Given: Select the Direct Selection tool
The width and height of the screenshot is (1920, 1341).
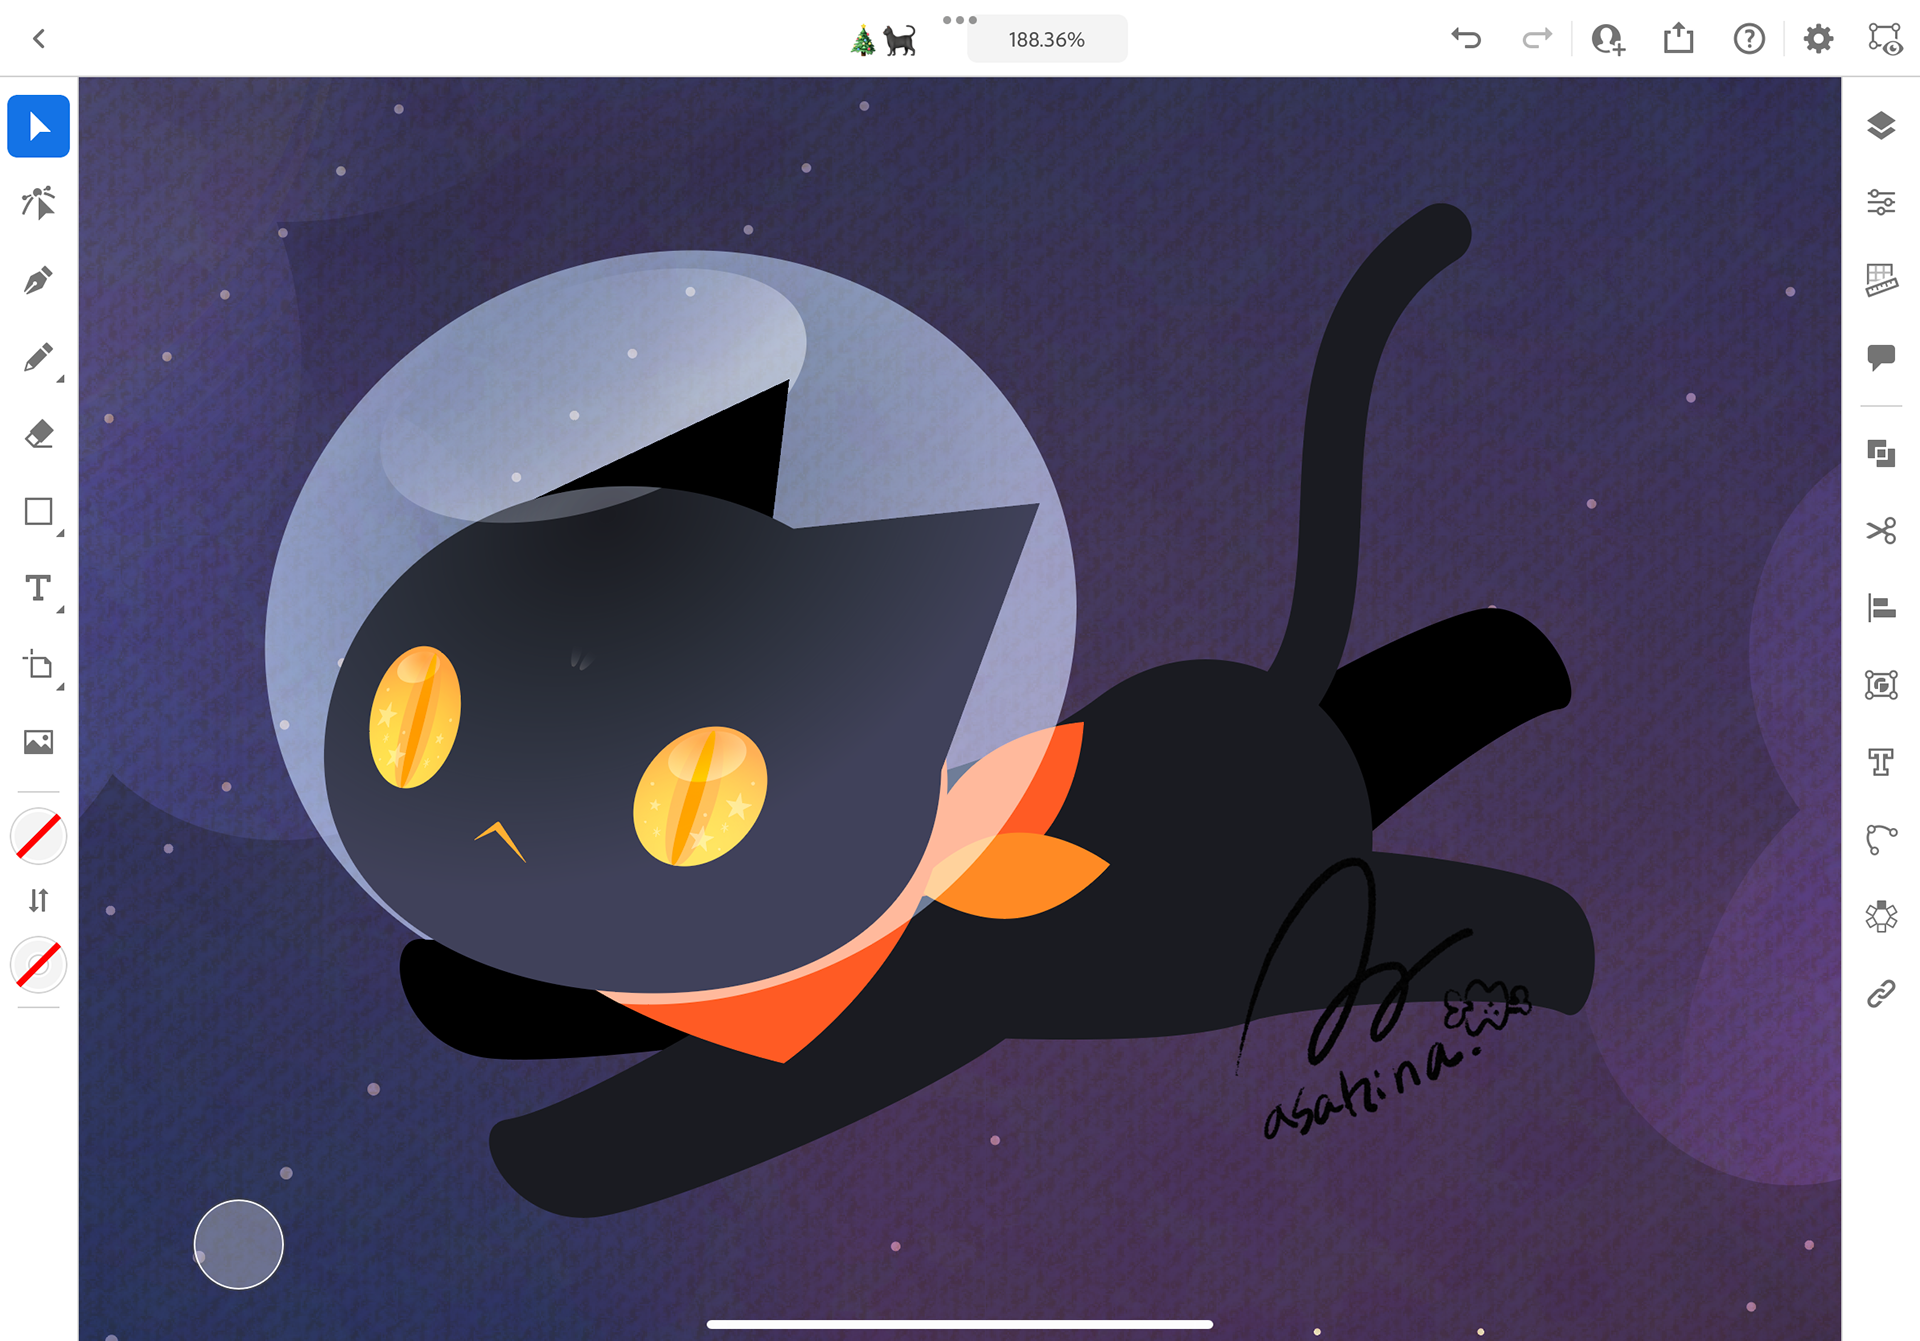Looking at the screenshot, I should (x=38, y=203).
